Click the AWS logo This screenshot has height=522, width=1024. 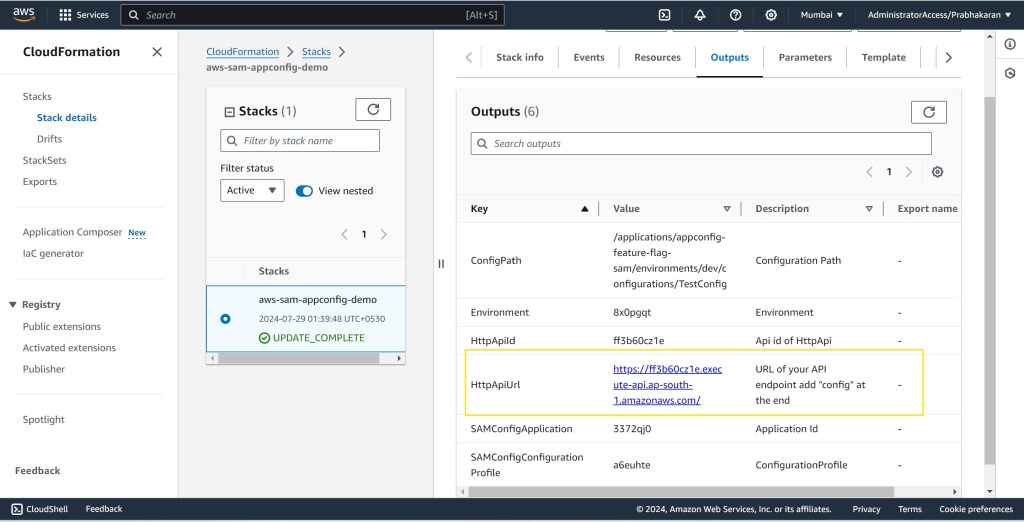pyautogui.click(x=24, y=15)
